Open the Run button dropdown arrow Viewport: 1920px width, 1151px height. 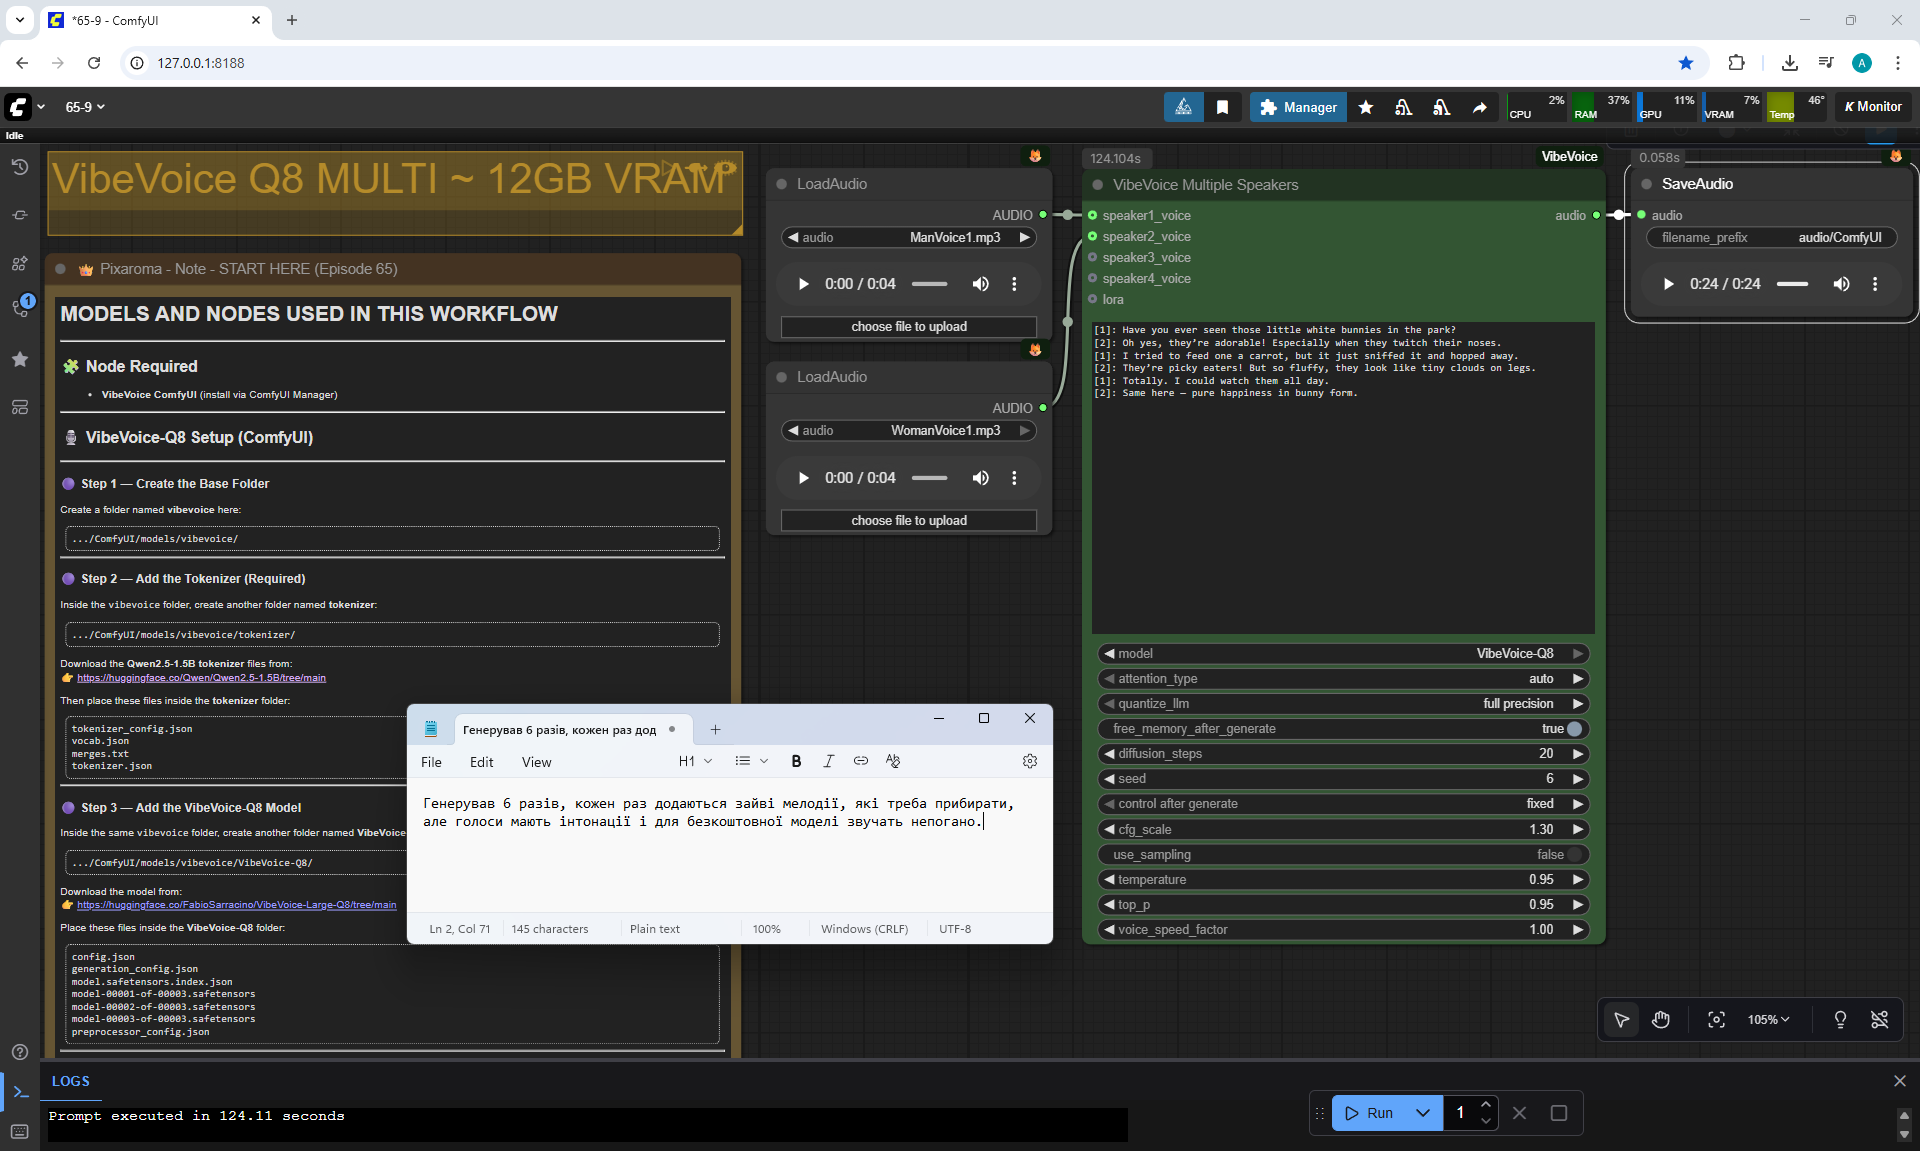[1423, 1113]
